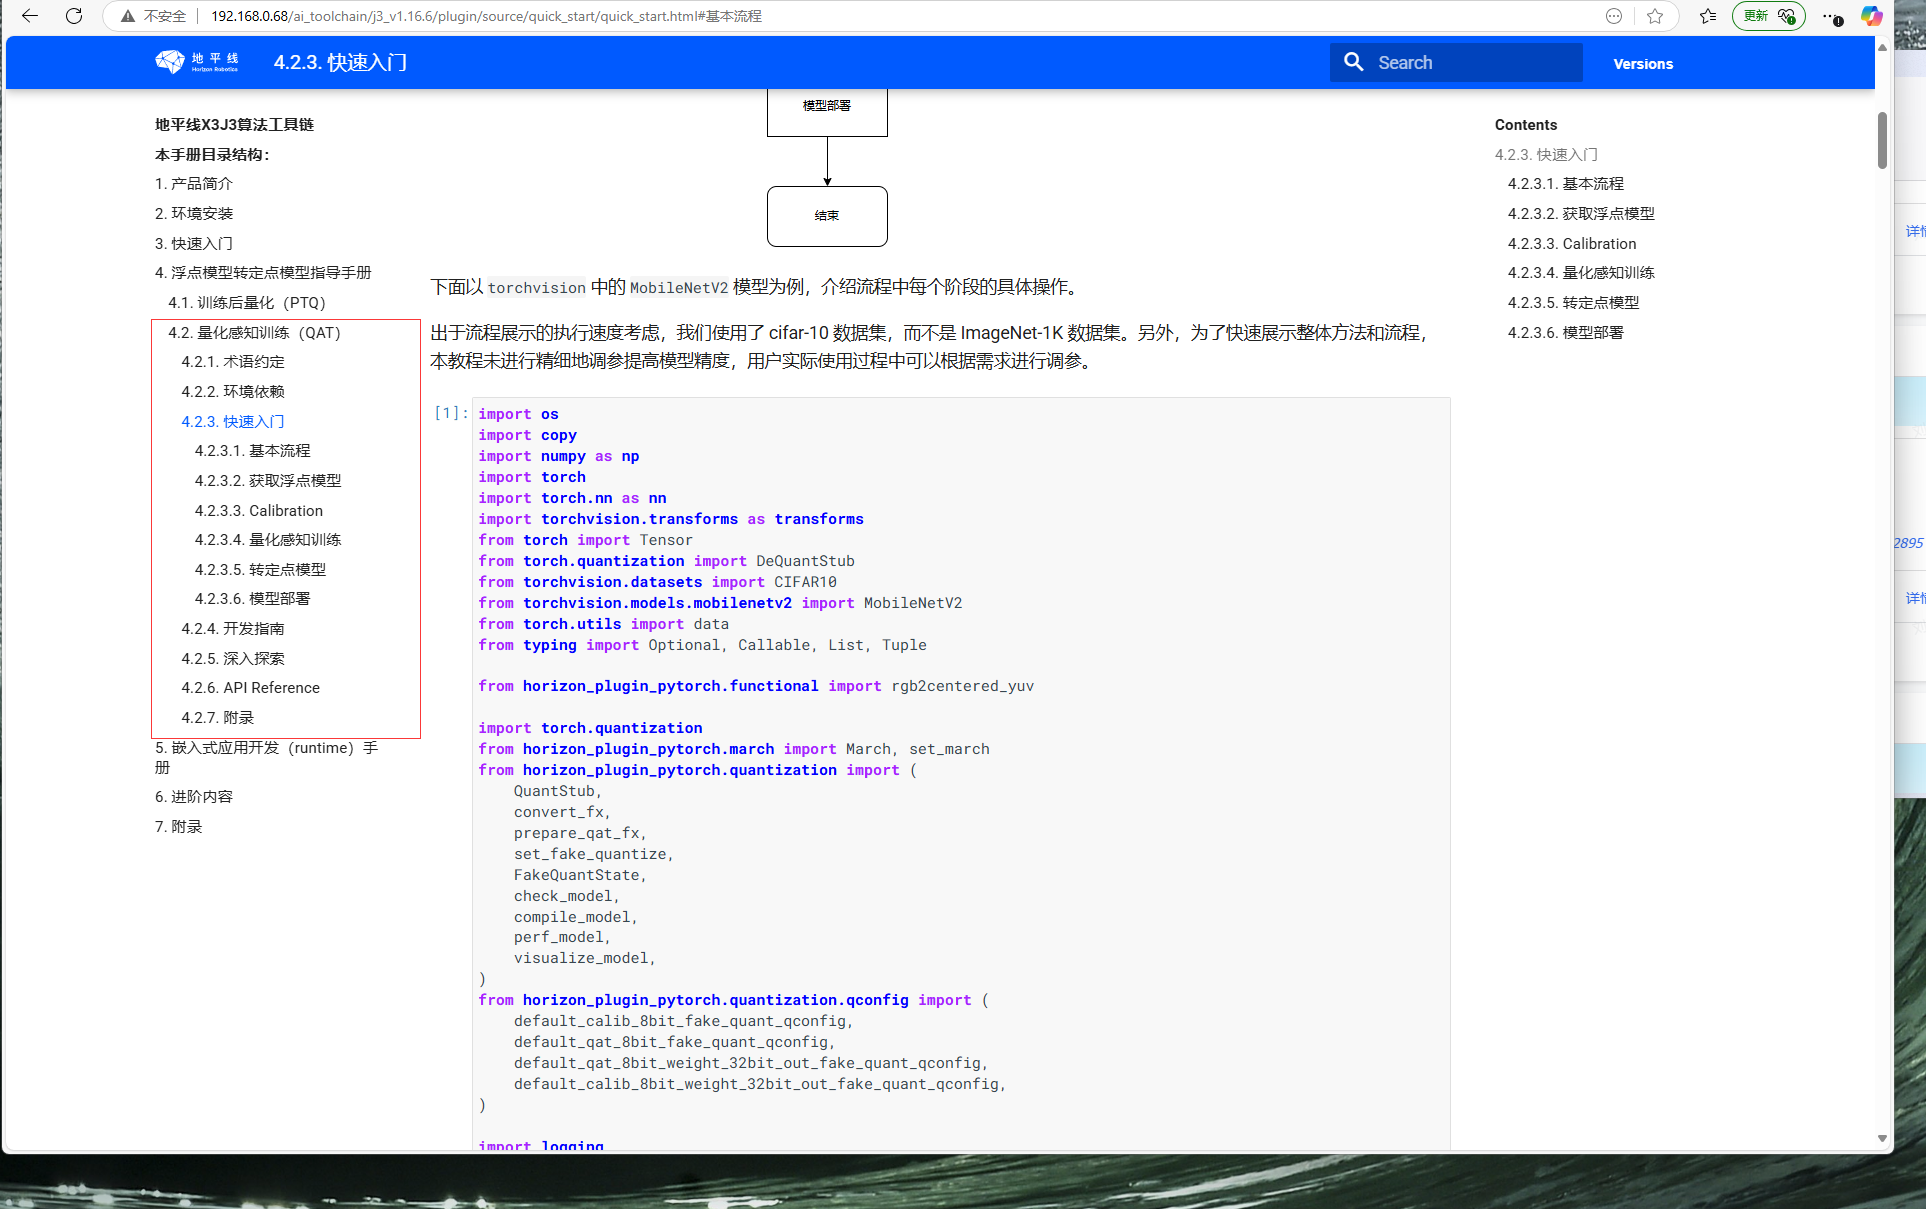Image resolution: width=1926 pixels, height=1209 pixels.
Task: Collapse the 4.2 量化感知训练 (QAT) section
Action: [x=254, y=333]
